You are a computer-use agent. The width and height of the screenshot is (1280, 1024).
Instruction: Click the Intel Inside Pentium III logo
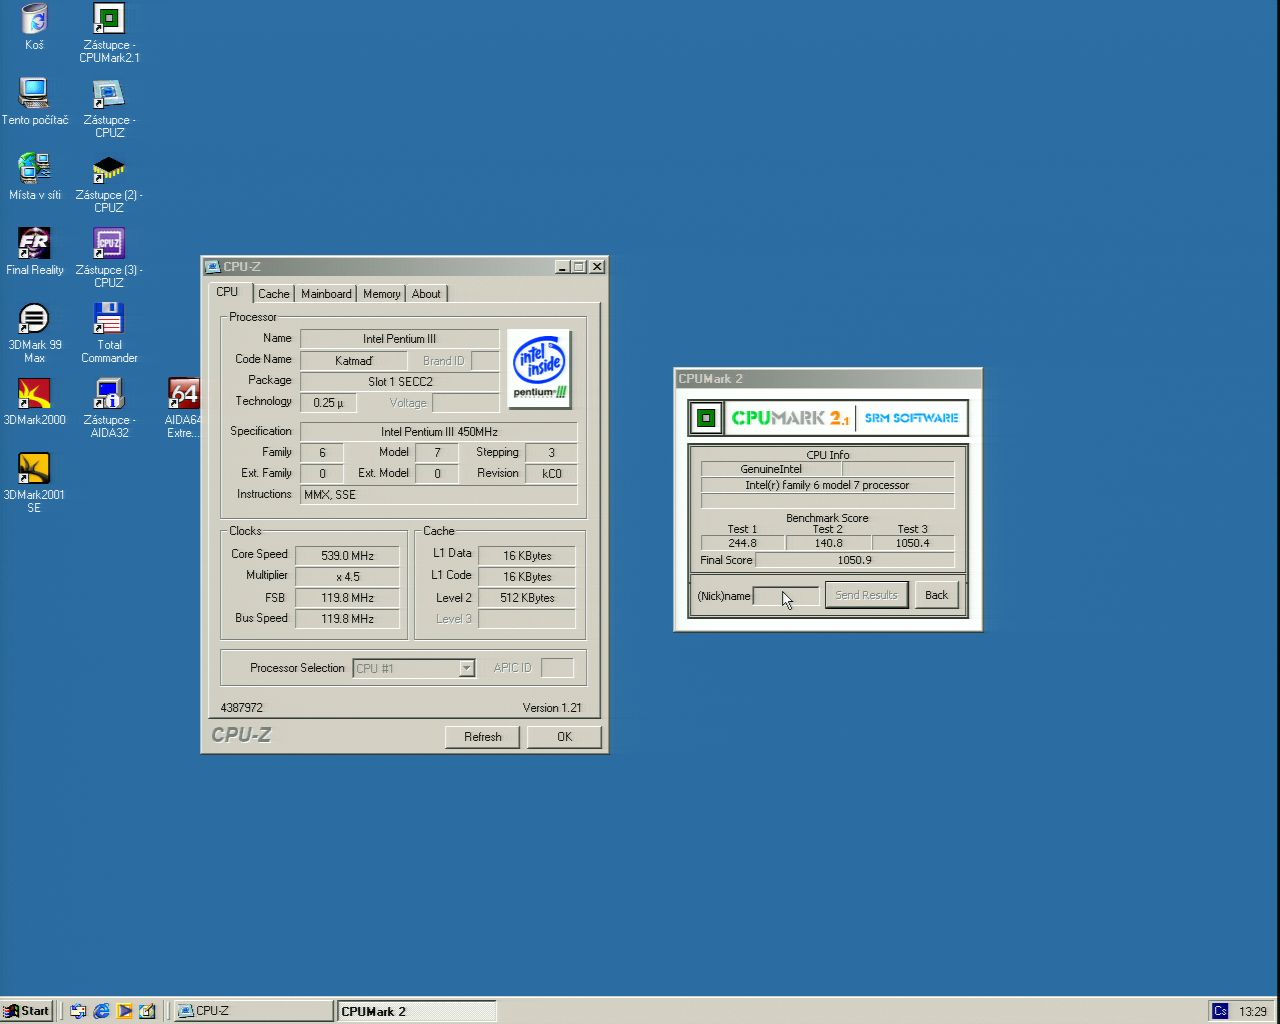pyautogui.click(x=540, y=368)
